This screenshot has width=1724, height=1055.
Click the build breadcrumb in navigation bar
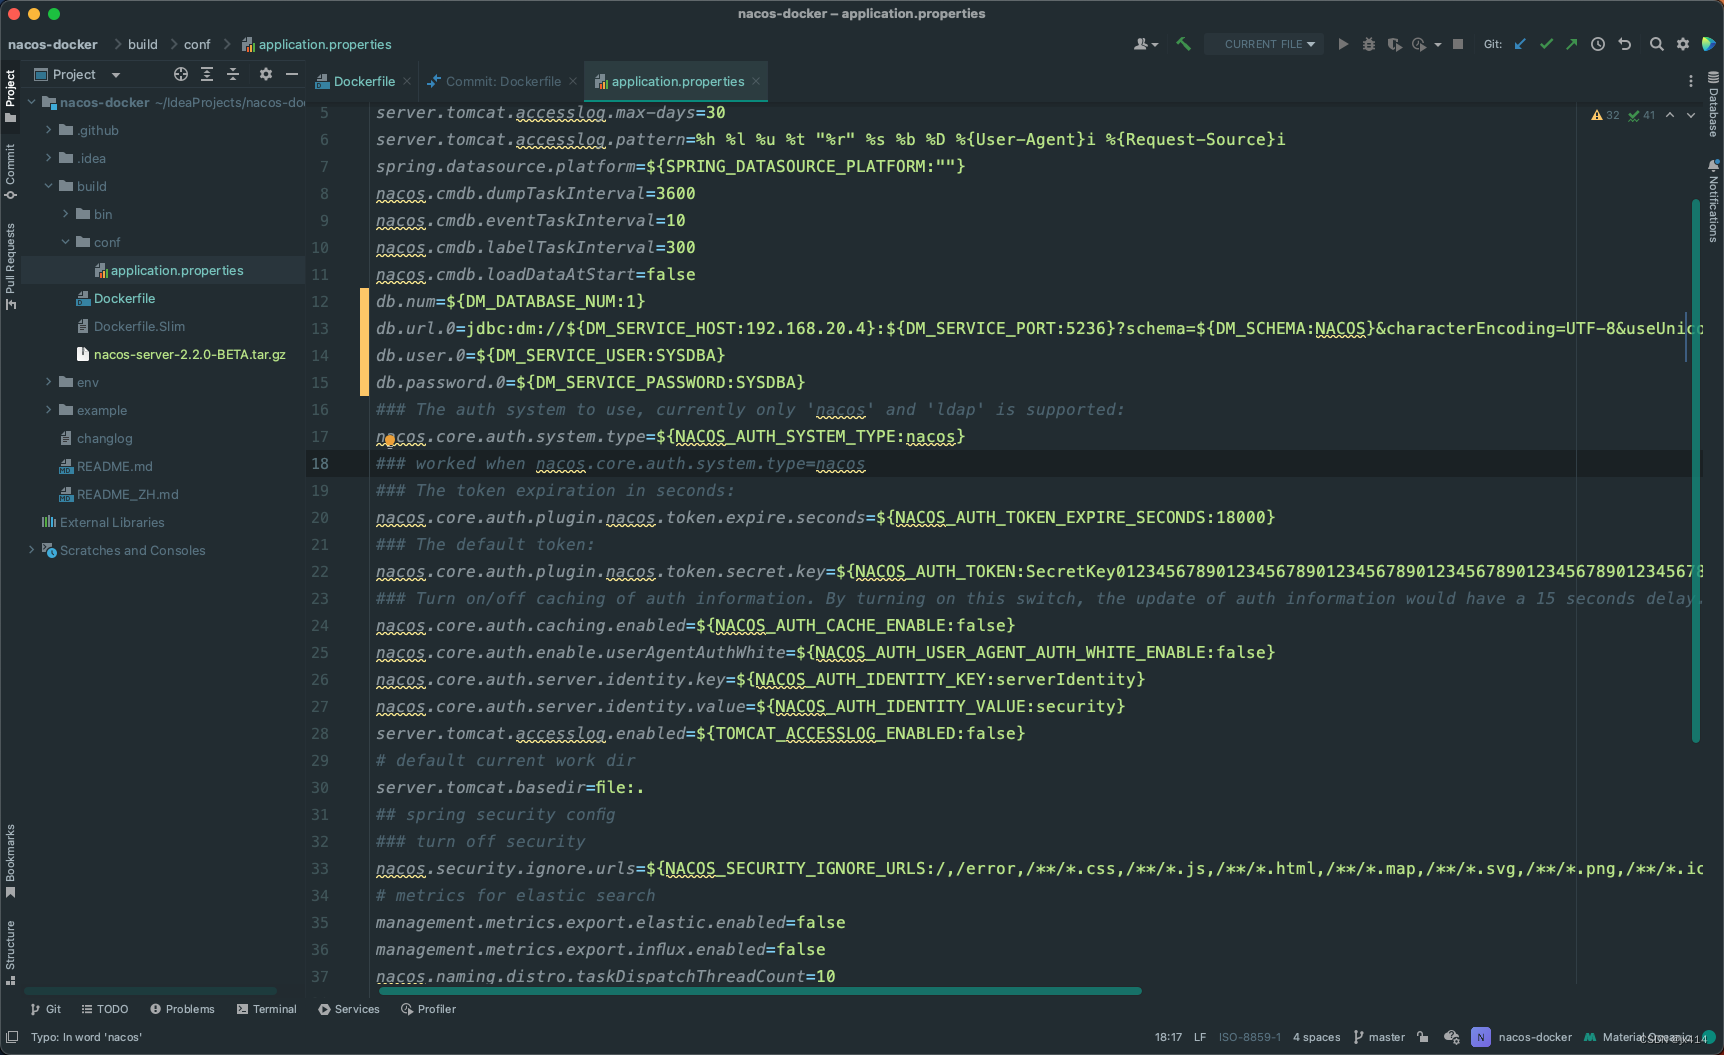point(143,44)
